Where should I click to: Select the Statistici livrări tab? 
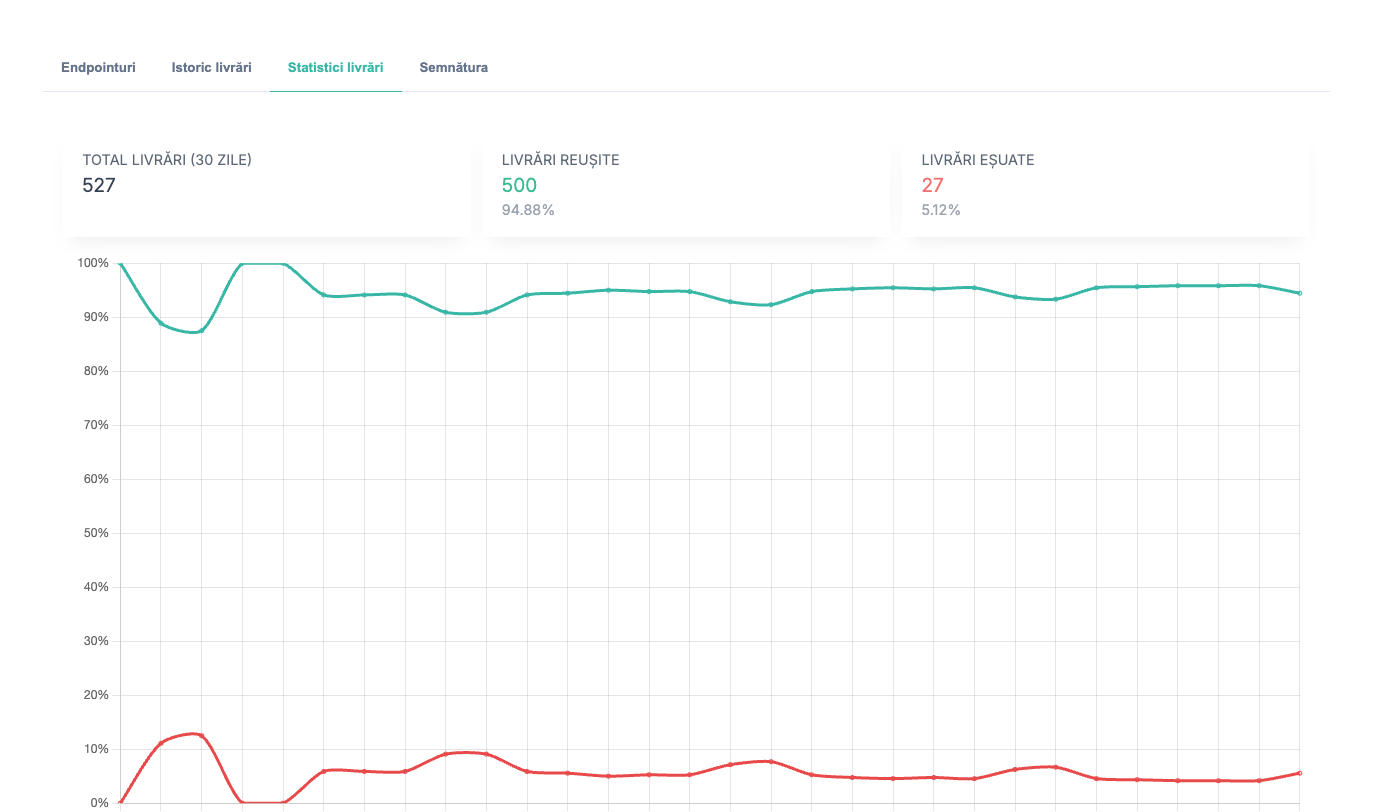pyautogui.click(x=335, y=67)
